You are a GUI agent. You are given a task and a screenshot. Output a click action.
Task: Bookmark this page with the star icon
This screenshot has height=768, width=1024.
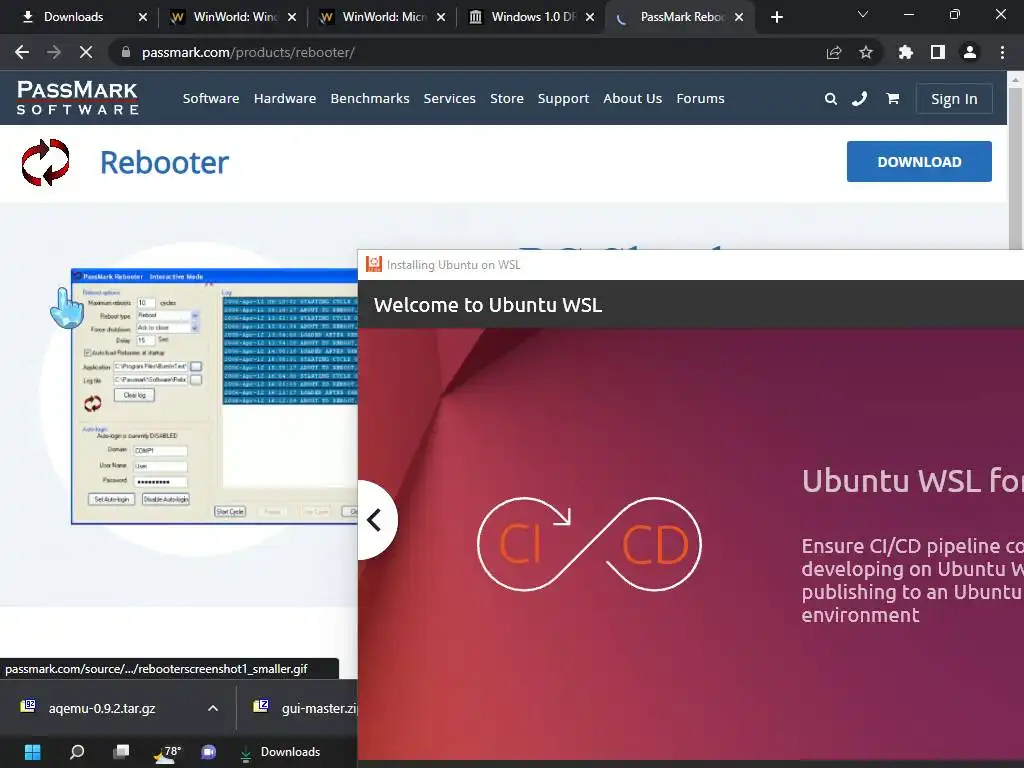(865, 52)
